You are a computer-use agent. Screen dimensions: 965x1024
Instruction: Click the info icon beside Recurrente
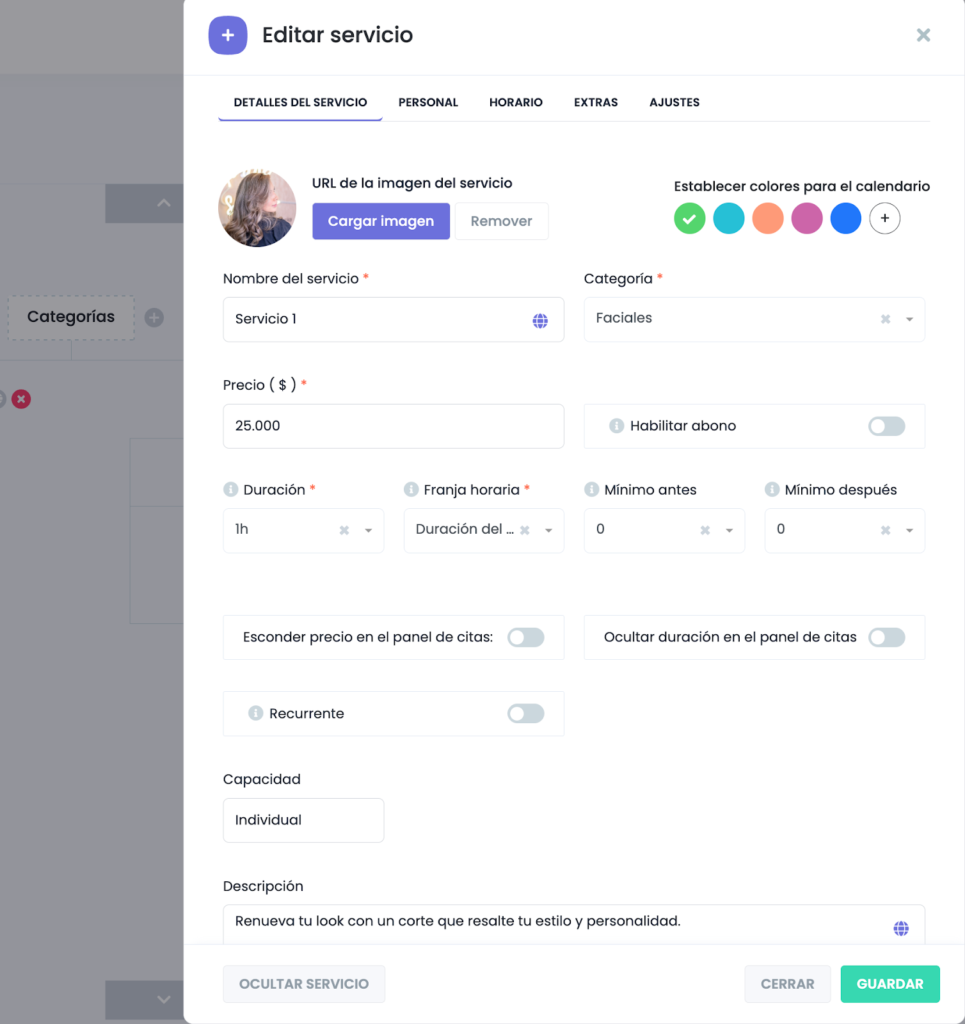256,714
